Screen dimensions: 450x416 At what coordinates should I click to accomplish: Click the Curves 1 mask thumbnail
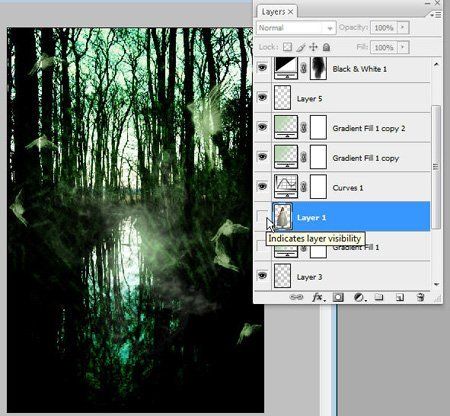318,186
